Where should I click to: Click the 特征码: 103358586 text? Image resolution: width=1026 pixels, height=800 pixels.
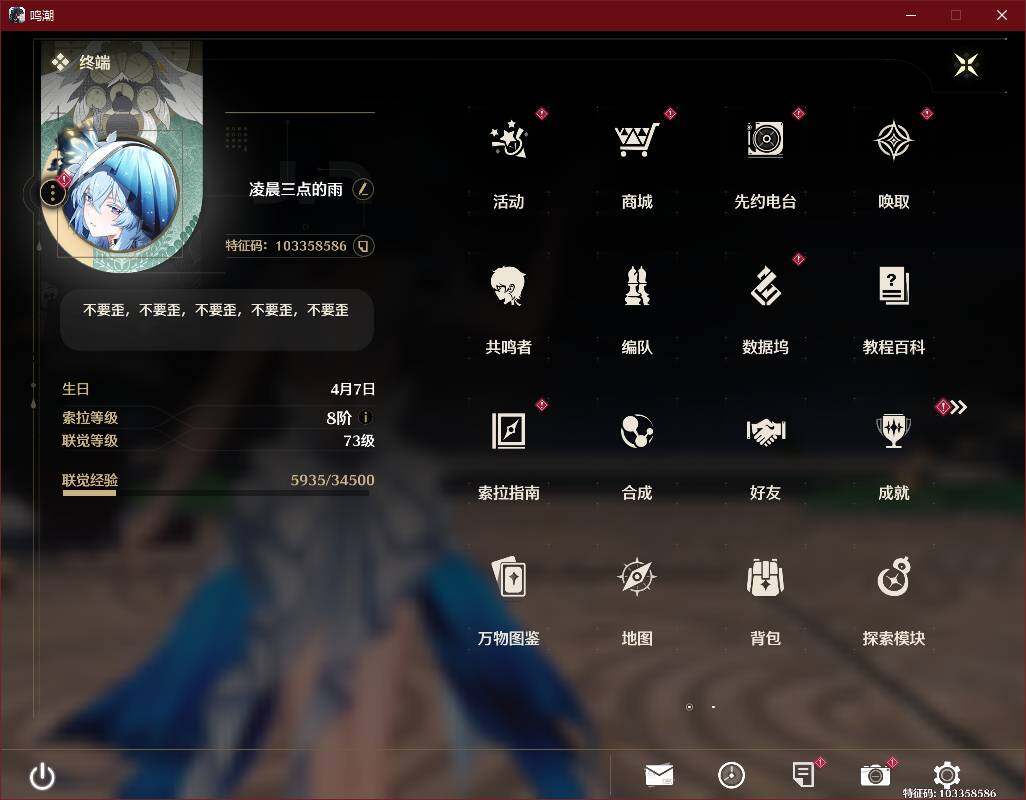286,246
